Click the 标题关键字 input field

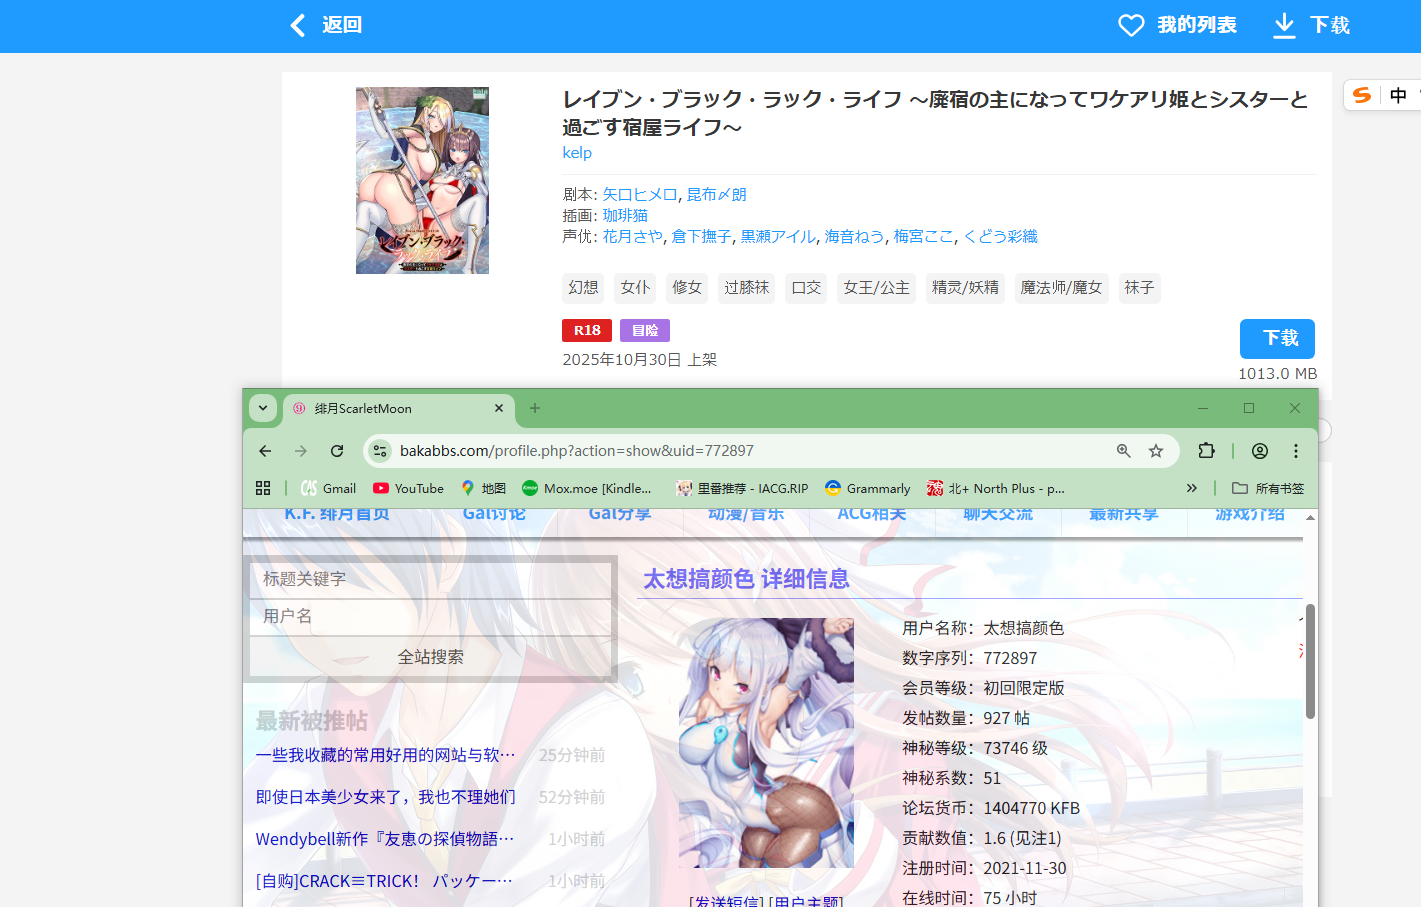coord(430,579)
